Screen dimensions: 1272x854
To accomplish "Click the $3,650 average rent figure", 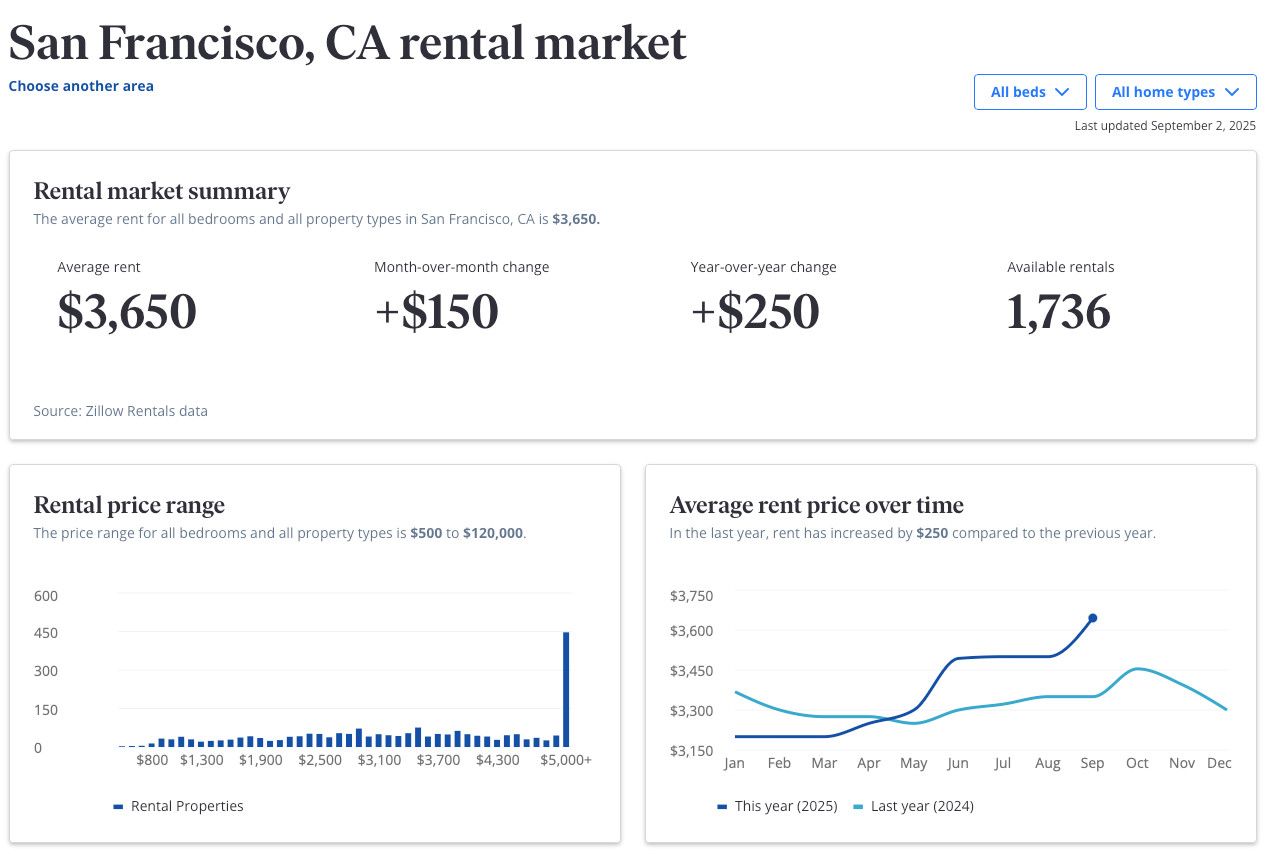I will coord(127,312).
